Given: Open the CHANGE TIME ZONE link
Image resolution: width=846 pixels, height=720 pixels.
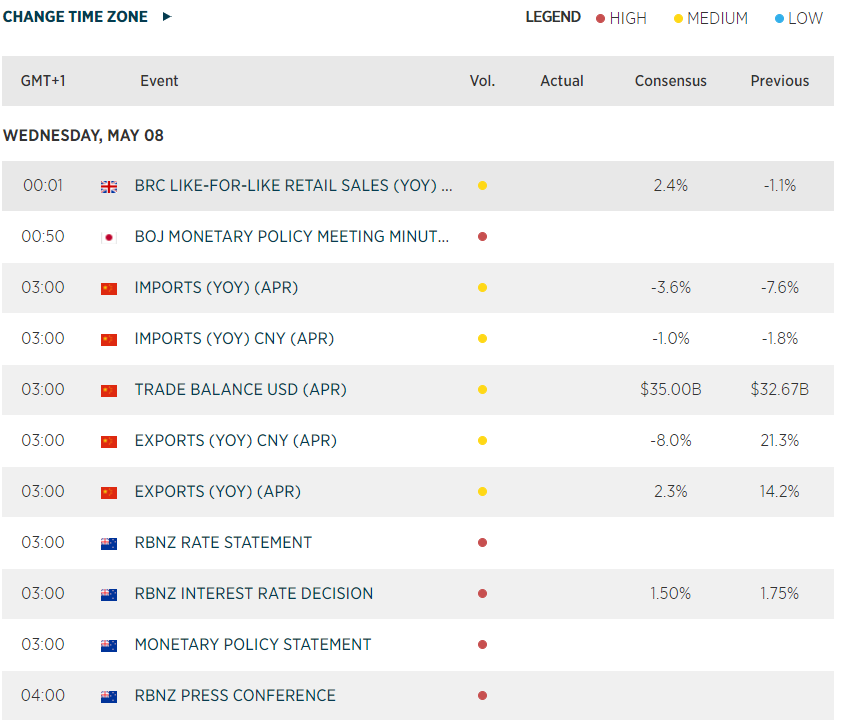Looking at the screenshot, I should 75,17.
